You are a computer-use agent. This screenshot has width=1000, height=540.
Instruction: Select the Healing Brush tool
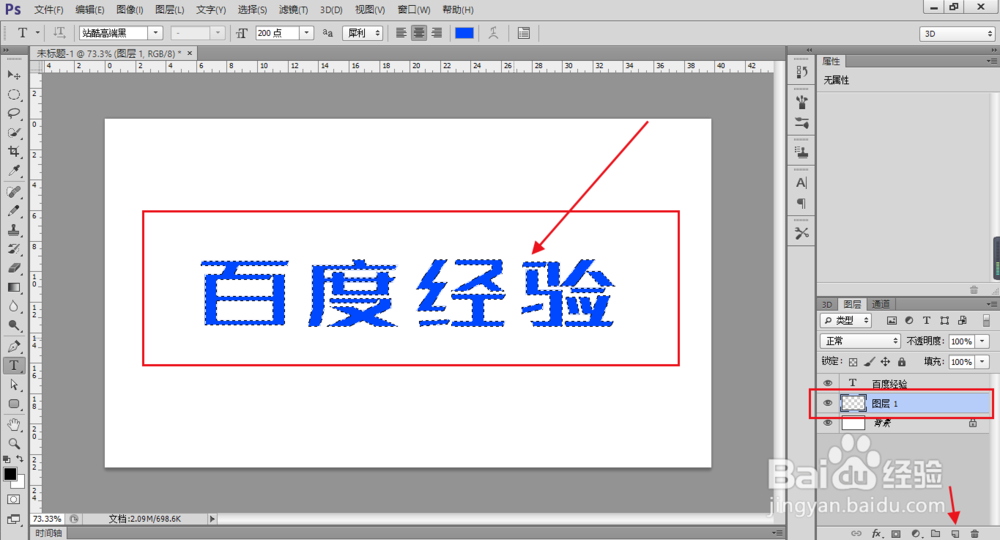point(13,192)
